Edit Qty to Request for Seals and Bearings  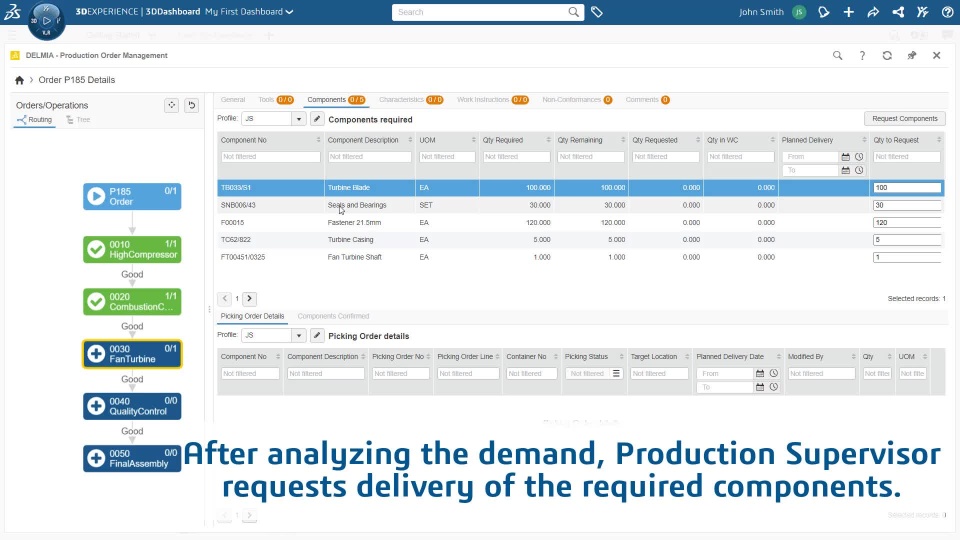[907, 205]
